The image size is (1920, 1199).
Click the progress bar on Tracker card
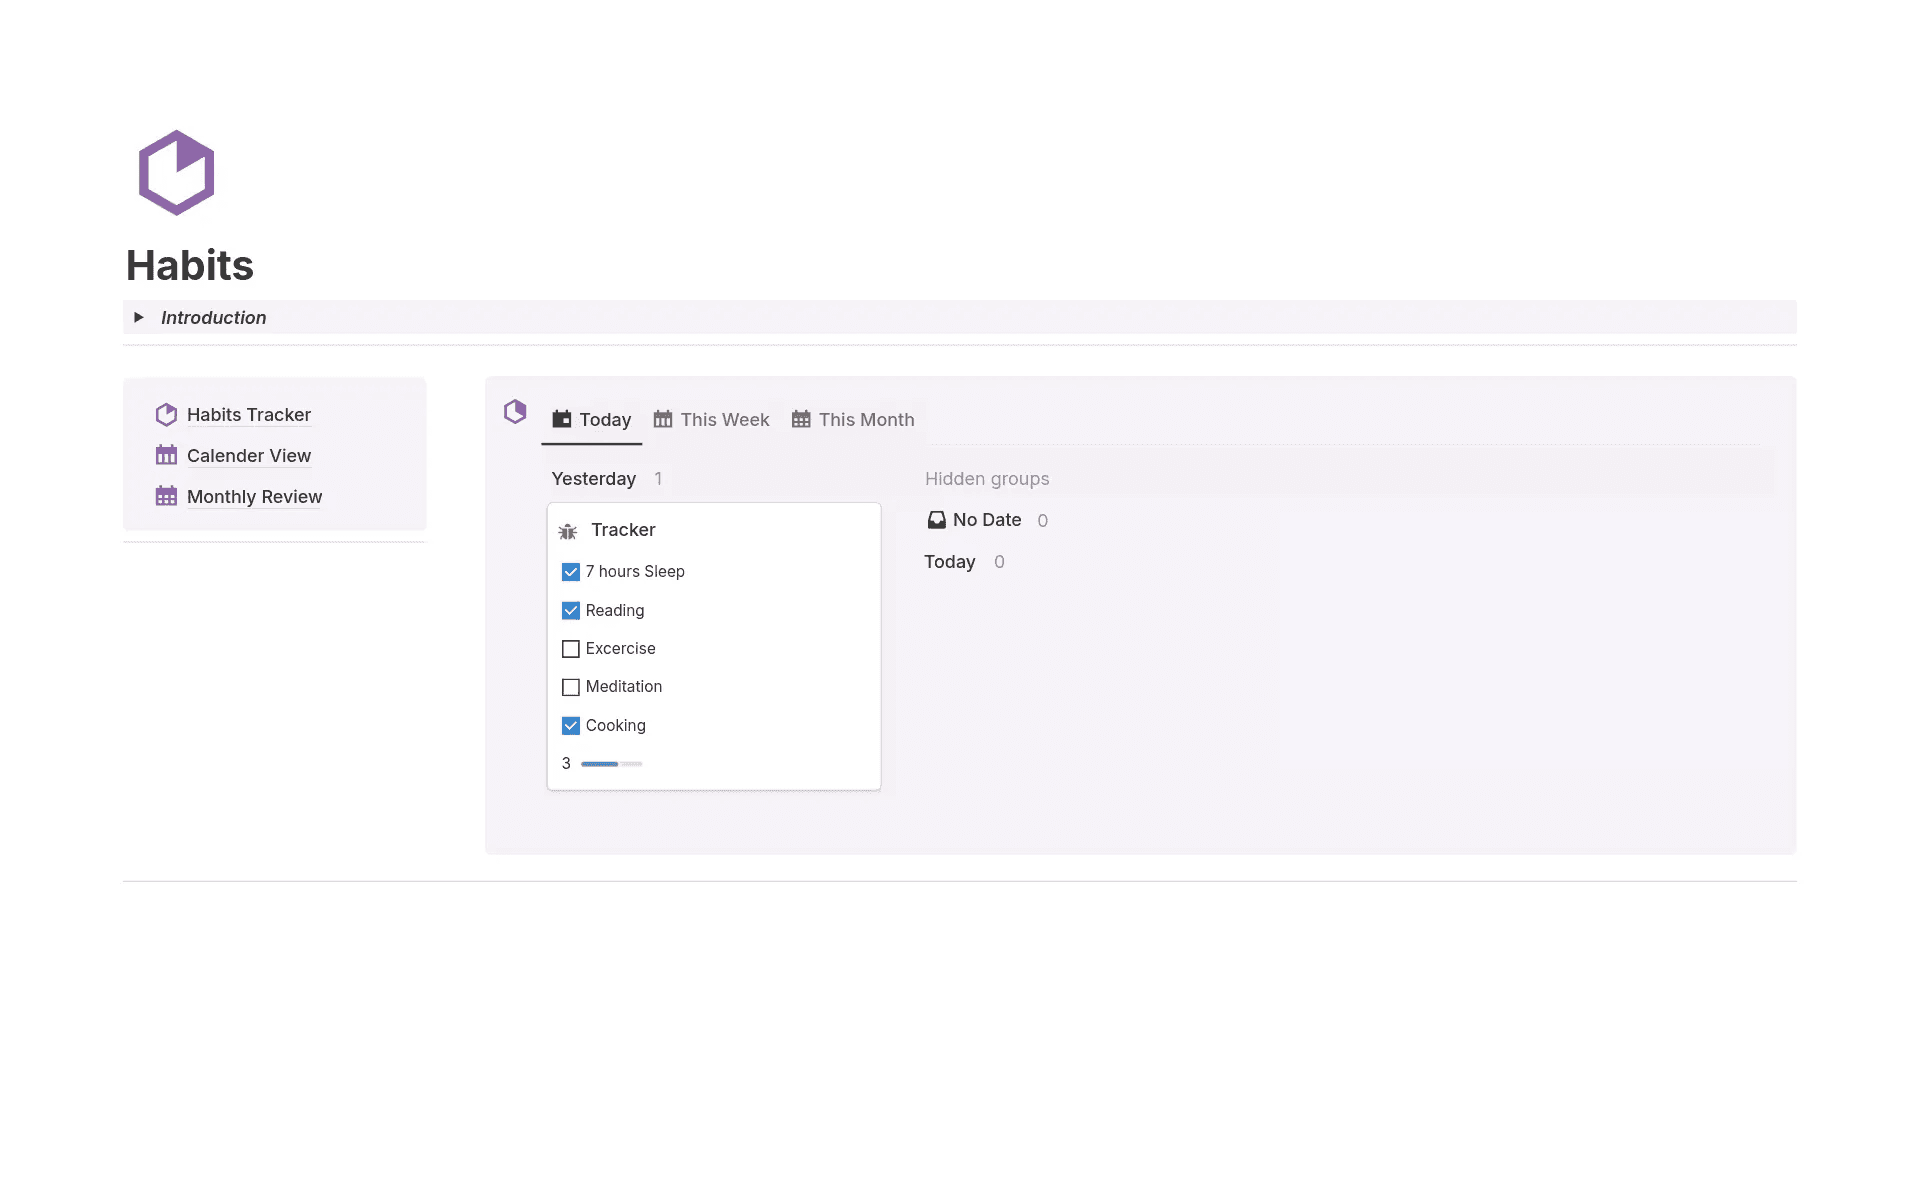(x=611, y=764)
